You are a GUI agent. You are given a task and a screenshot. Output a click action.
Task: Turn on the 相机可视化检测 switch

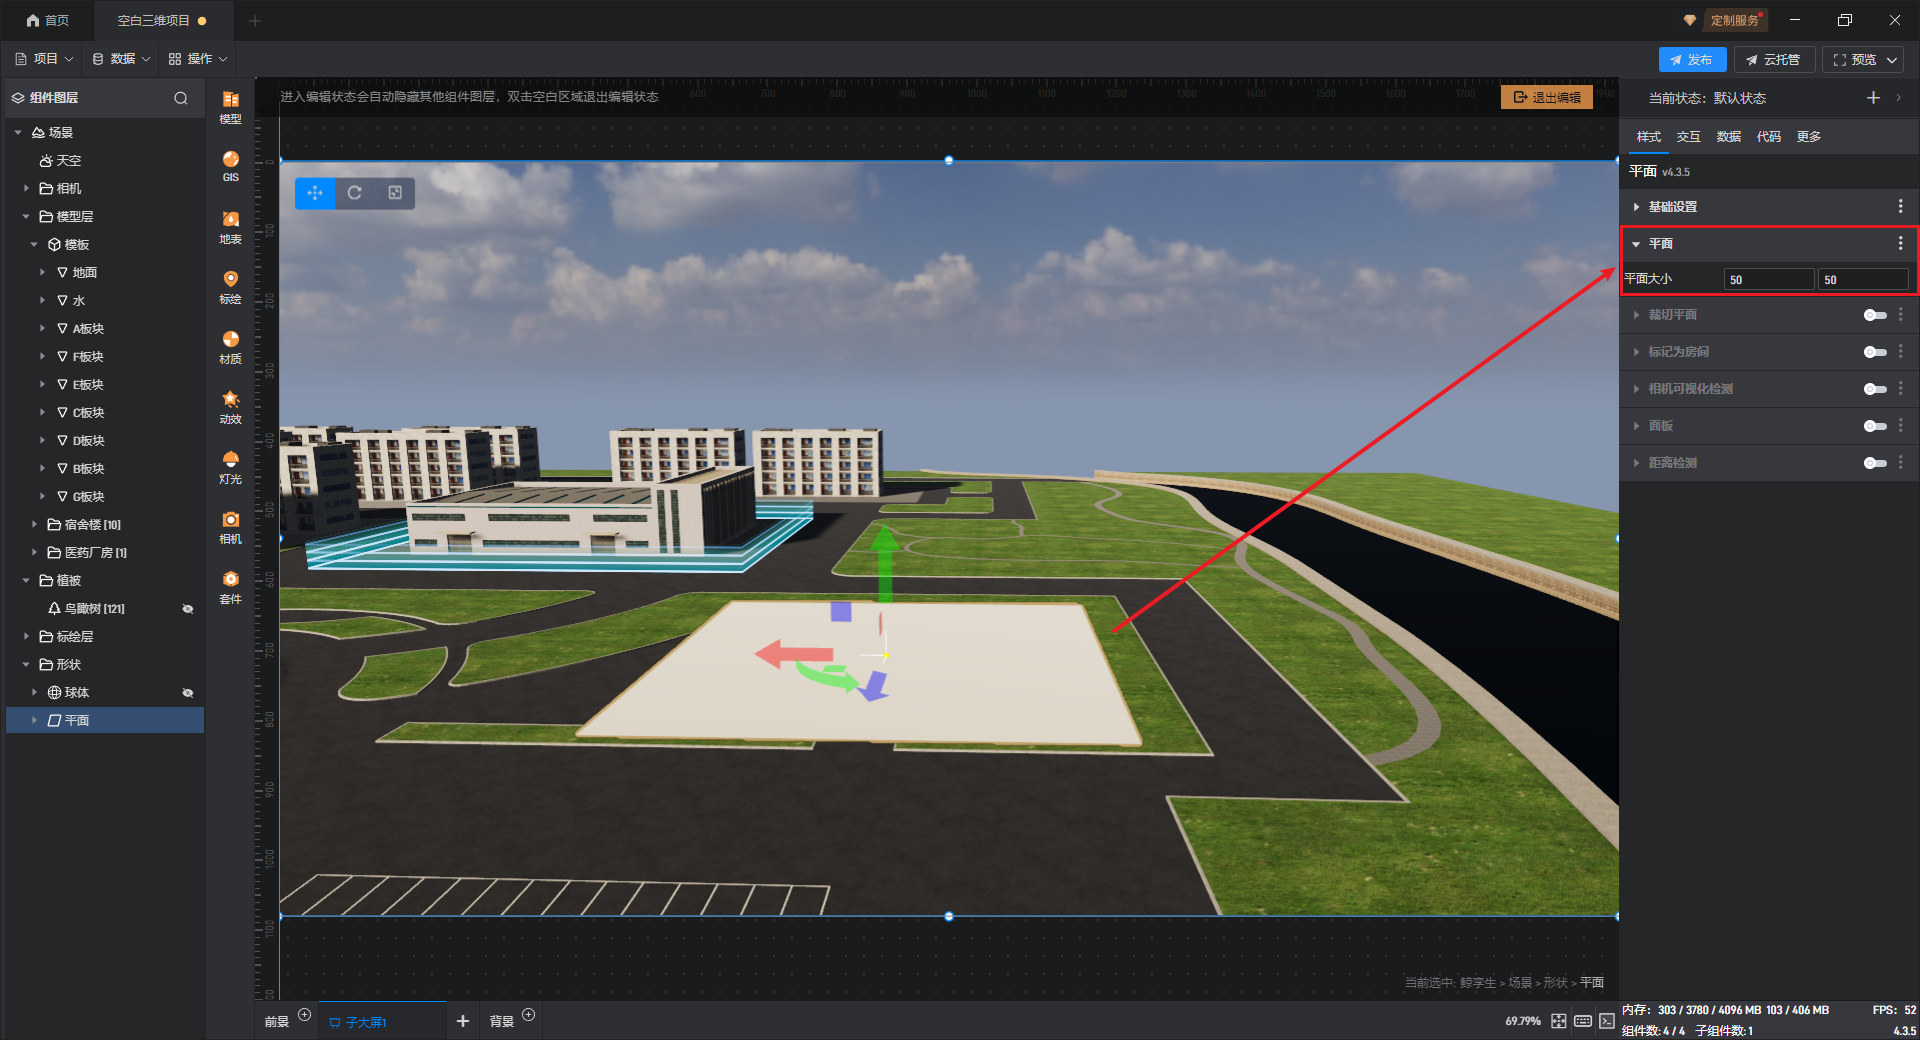(x=1875, y=389)
